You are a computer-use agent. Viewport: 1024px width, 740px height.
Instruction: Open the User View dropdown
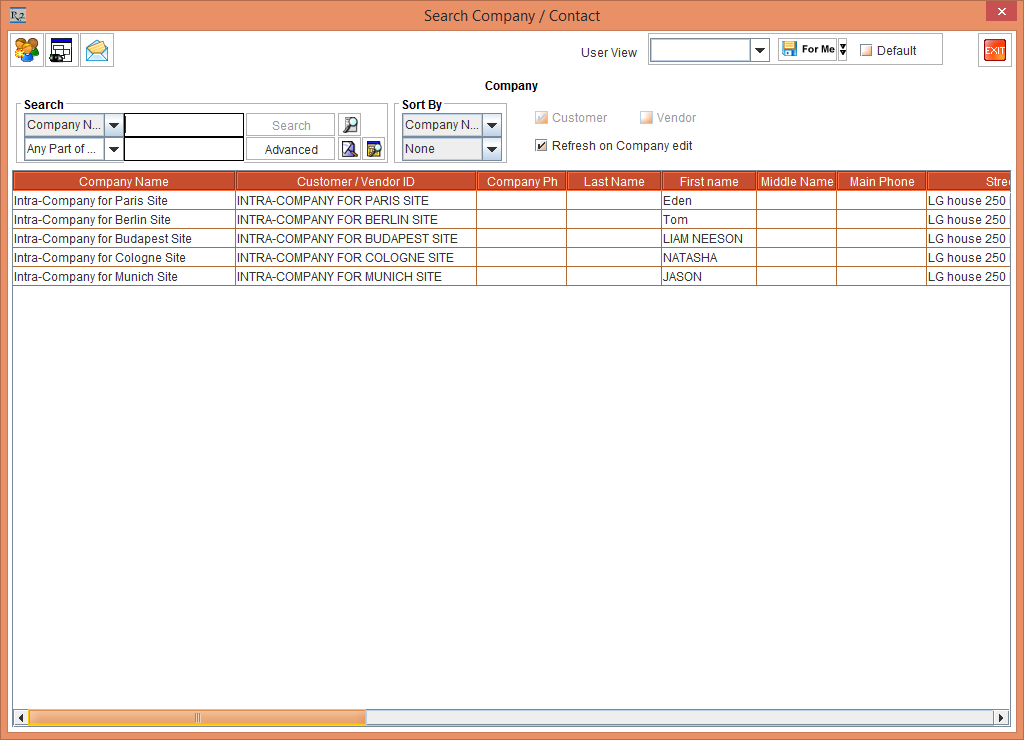click(759, 50)
